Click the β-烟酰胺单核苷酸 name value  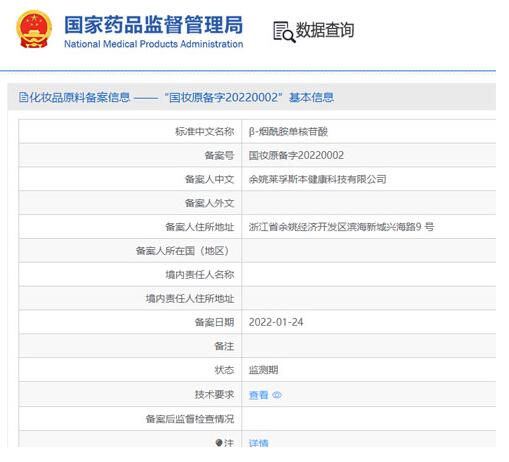(288, 131)
